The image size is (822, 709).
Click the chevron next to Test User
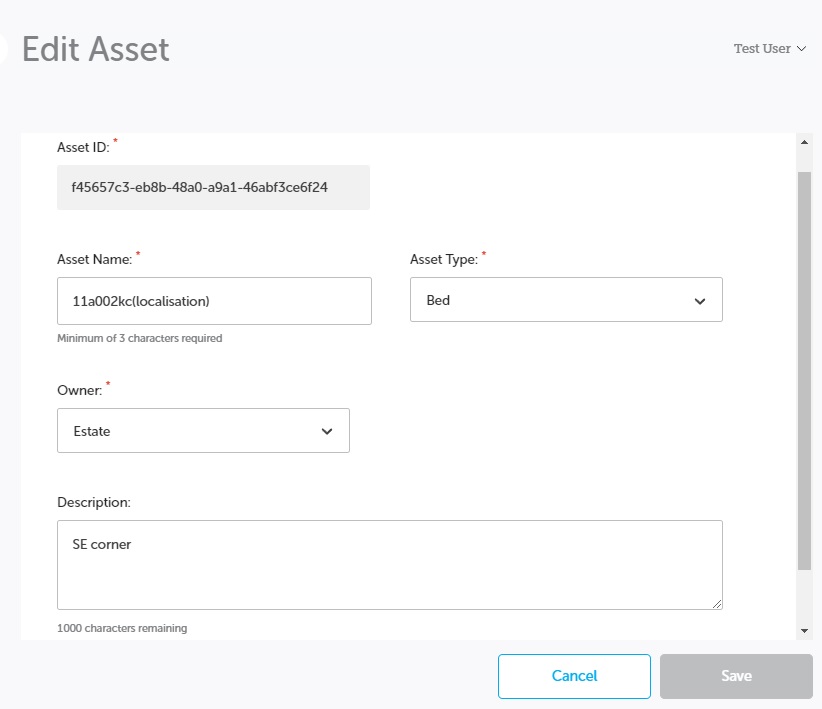[800, 48]
